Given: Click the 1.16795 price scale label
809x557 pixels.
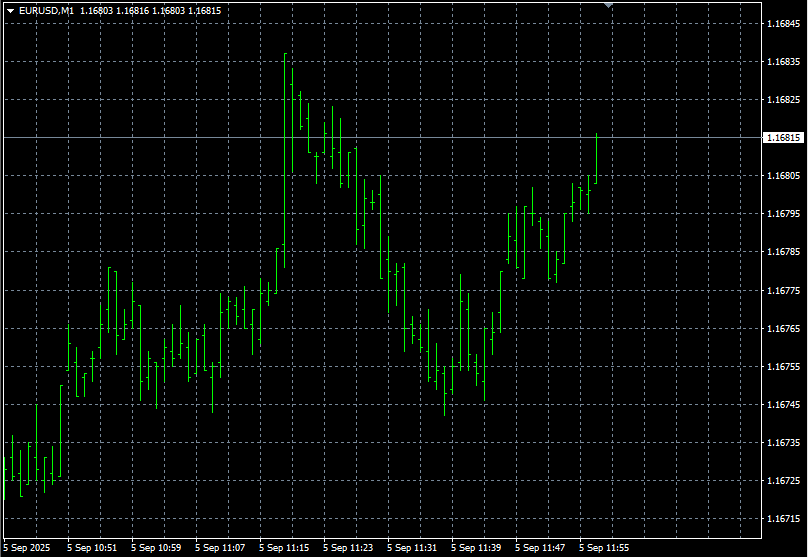Looking at the screenshot, I should [x=783, y=214].
